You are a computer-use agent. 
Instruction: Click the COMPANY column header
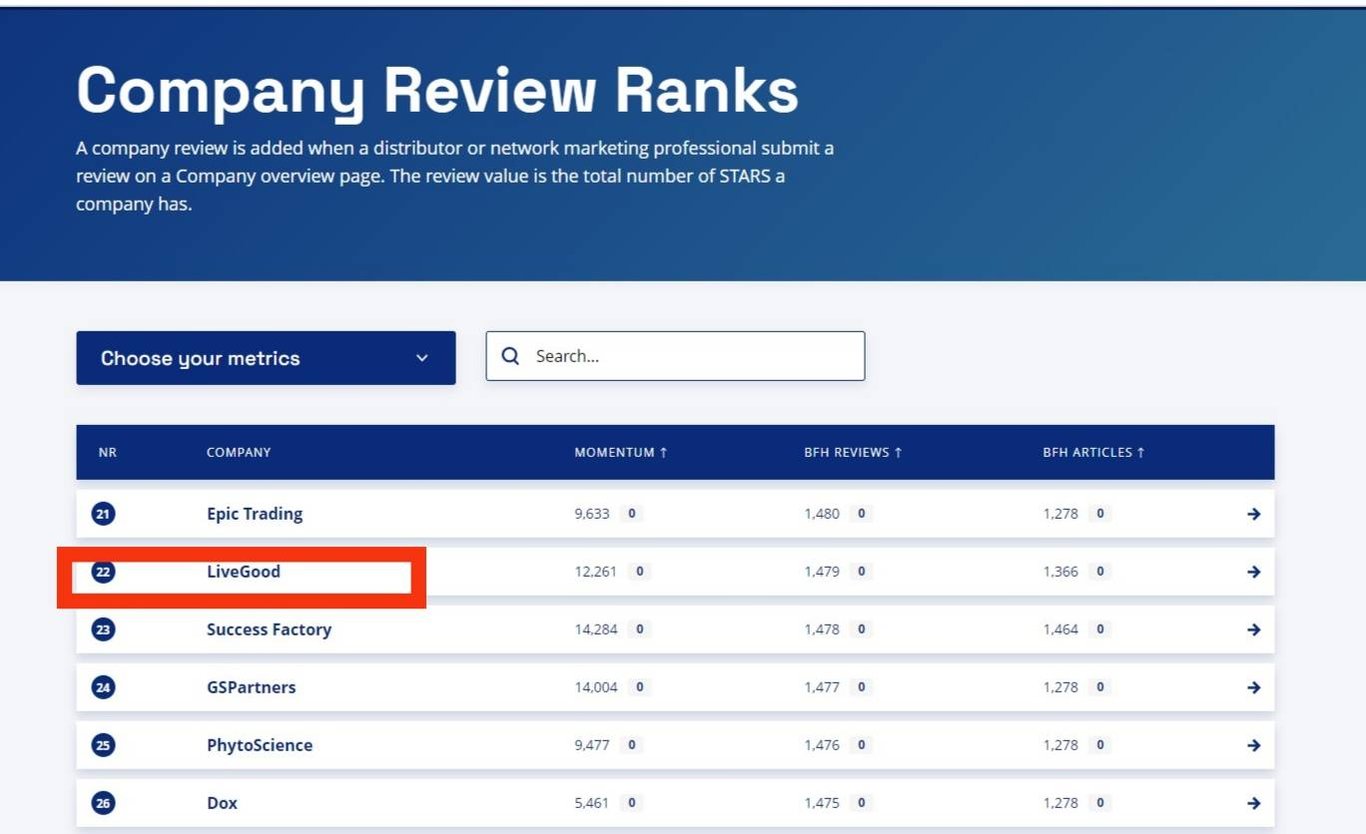[239, 452]
